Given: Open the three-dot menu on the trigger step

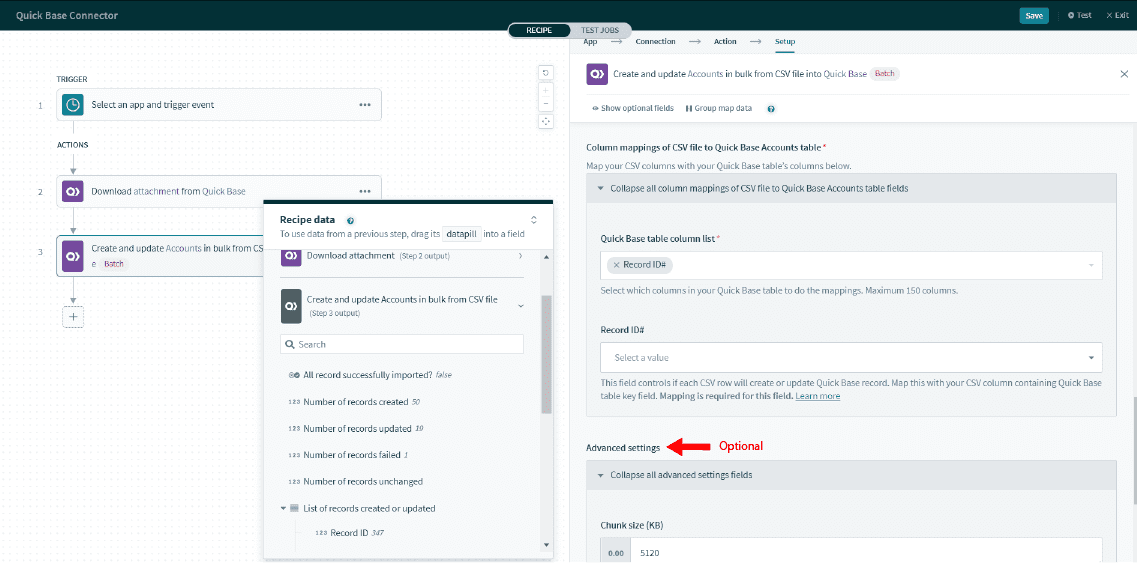Looking at the screenshot, I should click(x=365, y=105).
